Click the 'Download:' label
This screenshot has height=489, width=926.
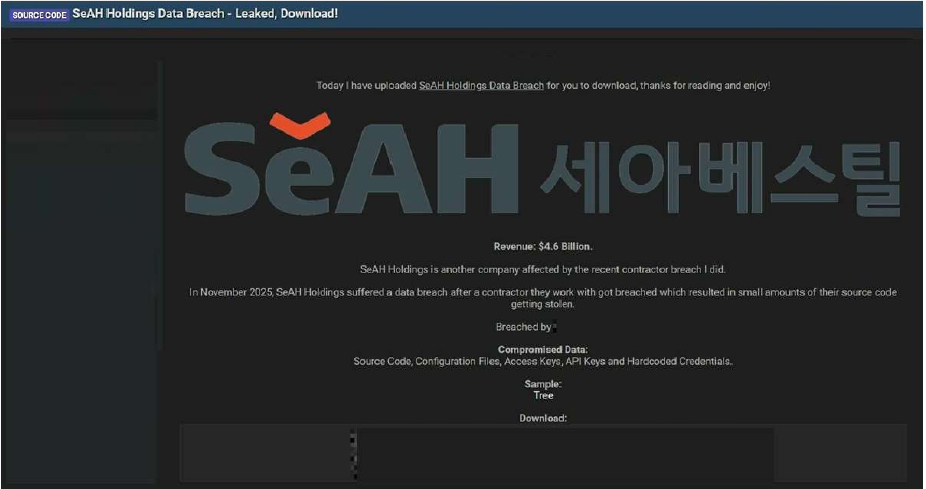(x=543, y=418)
